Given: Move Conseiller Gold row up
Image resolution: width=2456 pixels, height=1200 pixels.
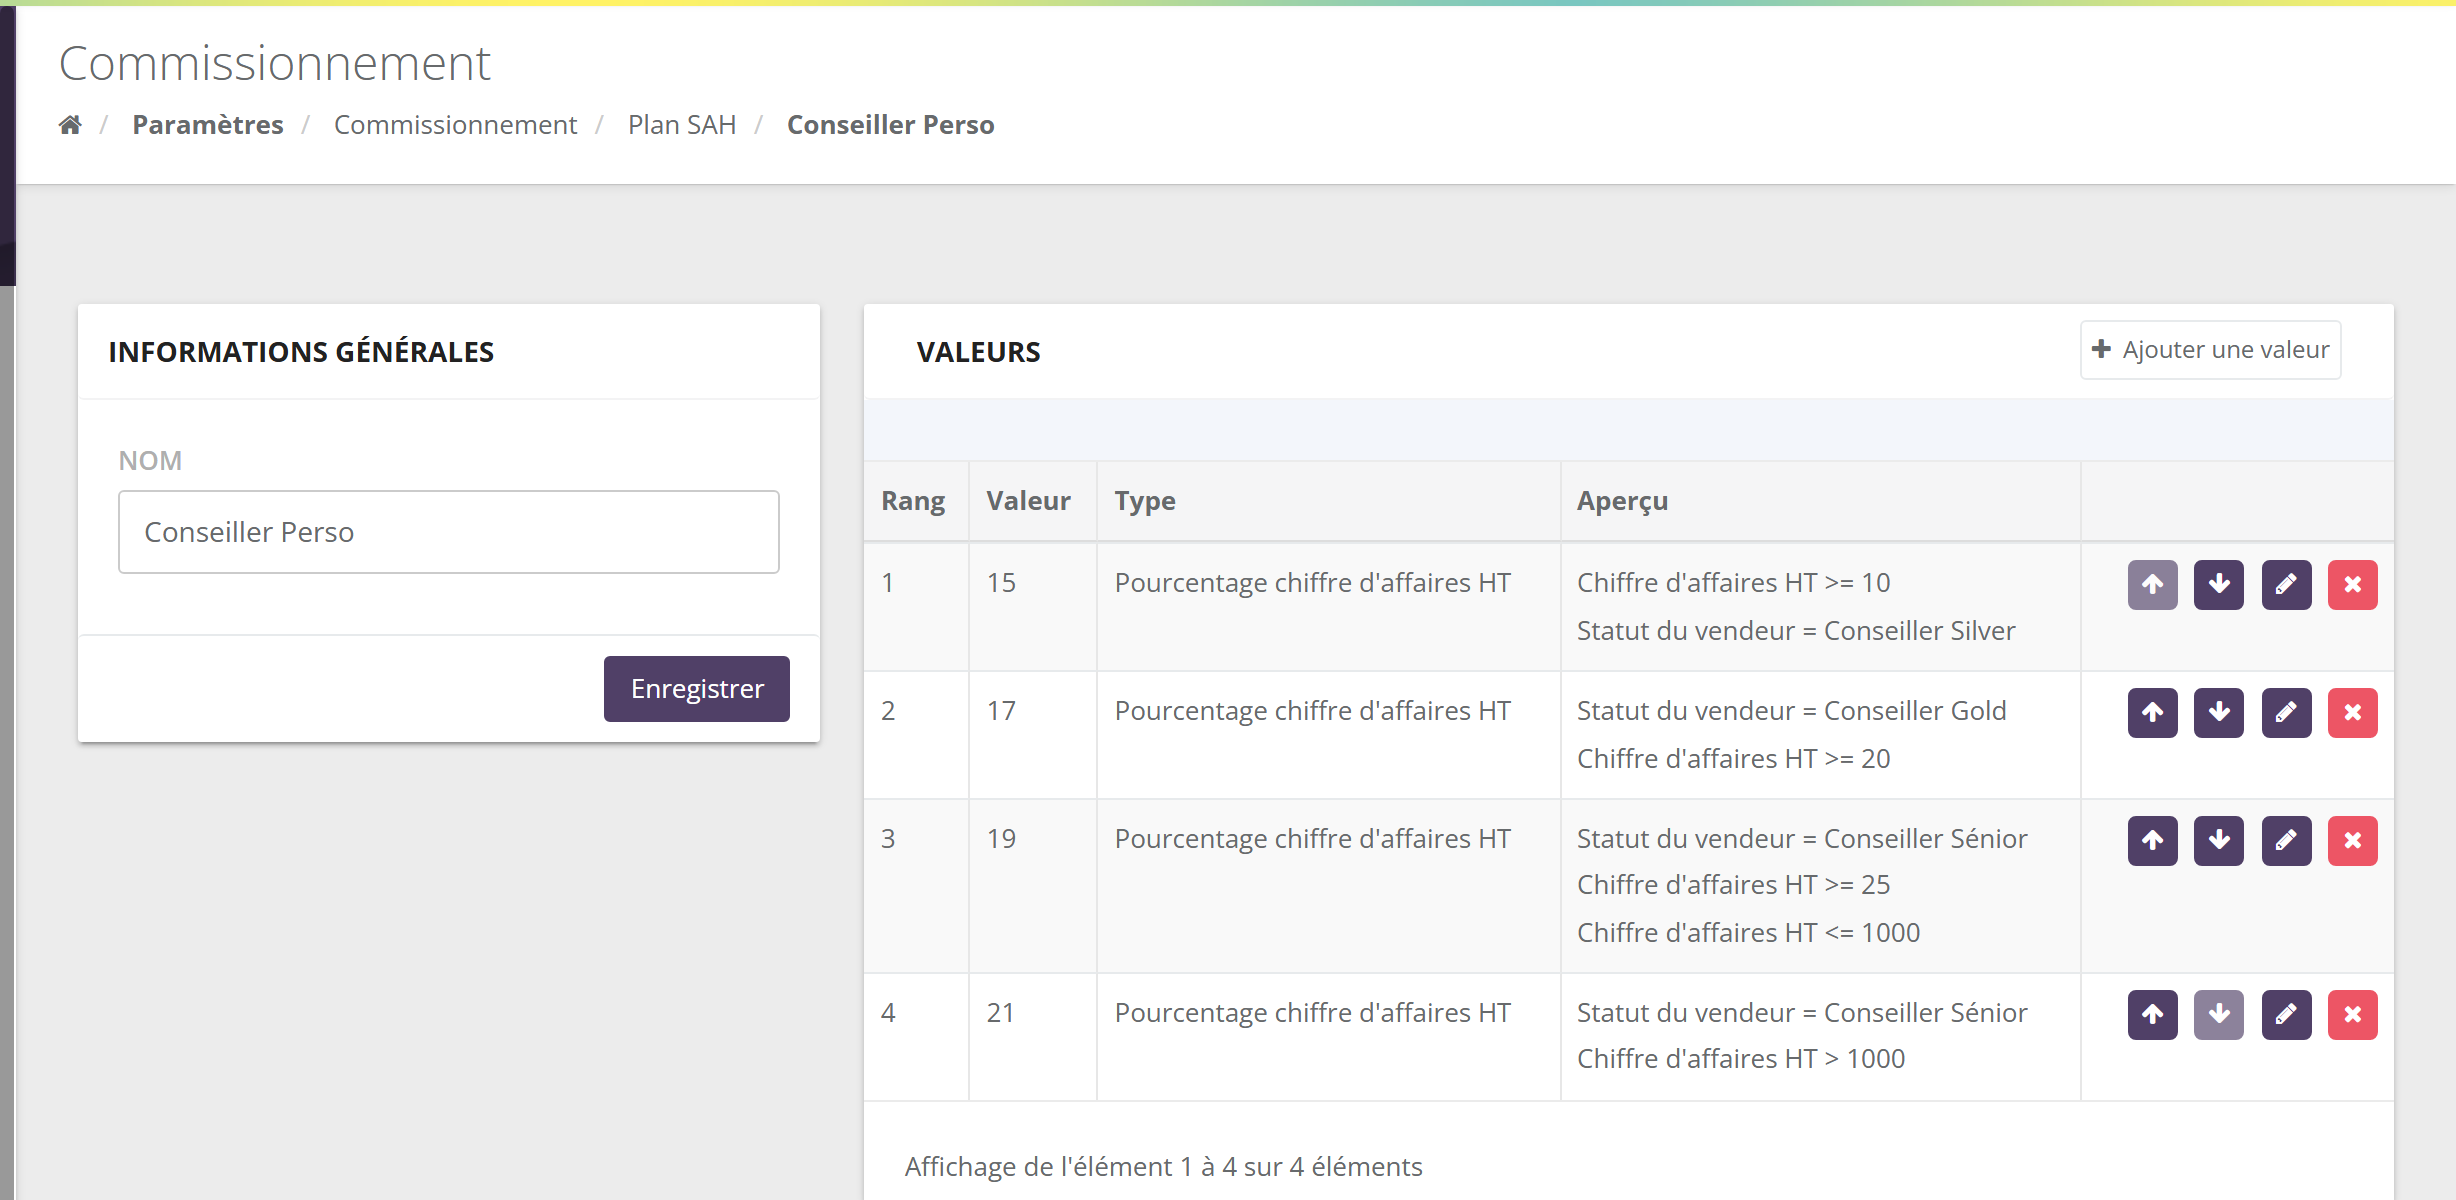Looking at the screenshot, I should (2152, 712).
